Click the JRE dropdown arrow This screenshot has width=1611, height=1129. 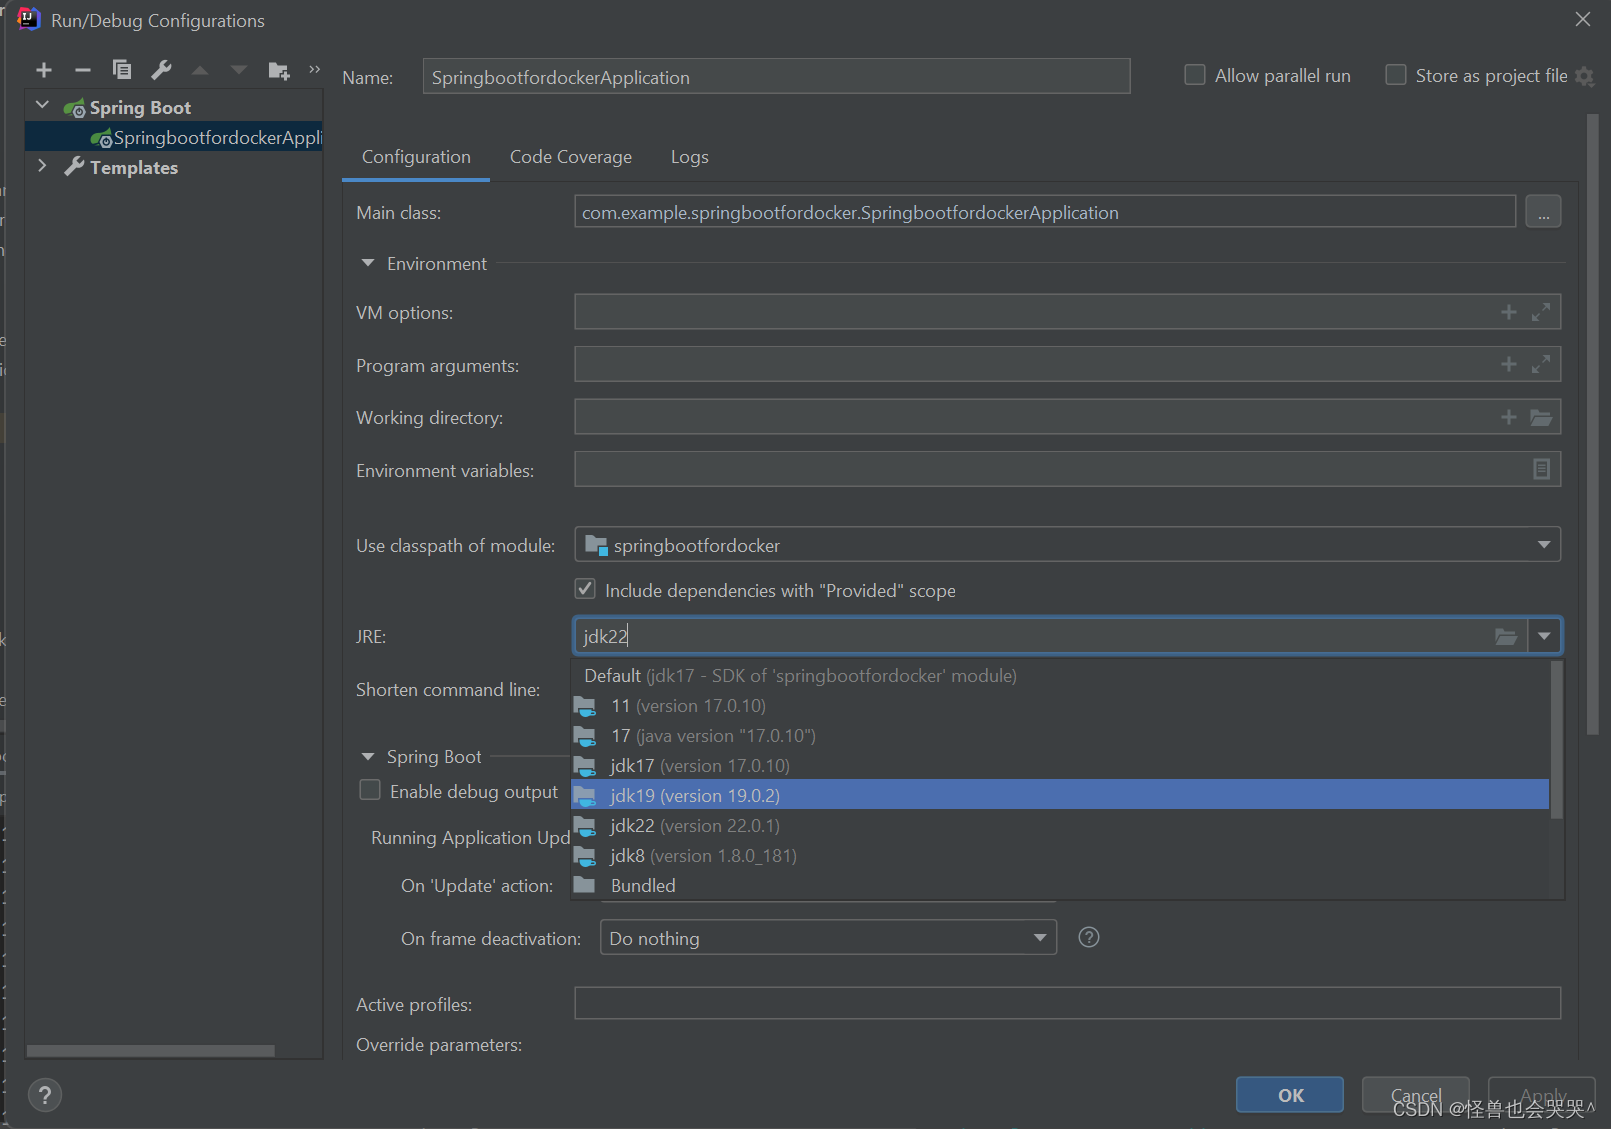pos(1545,636)
